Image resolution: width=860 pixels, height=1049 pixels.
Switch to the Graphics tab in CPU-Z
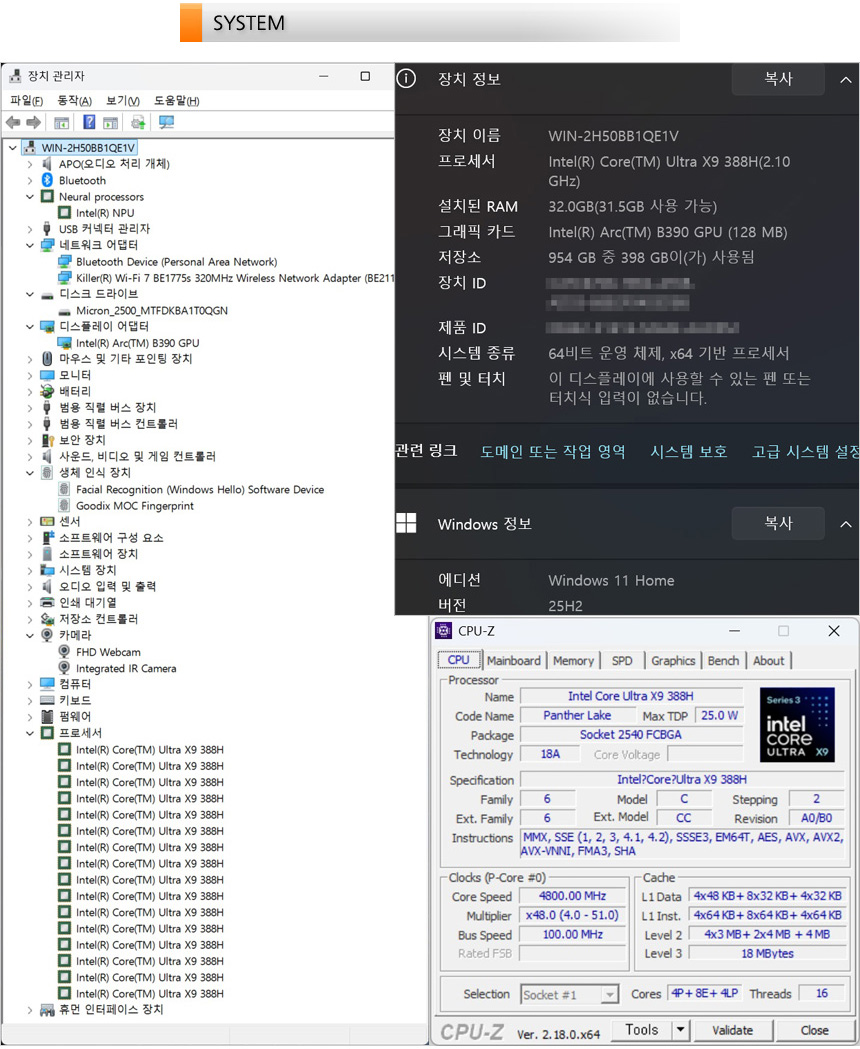point(673,660)
